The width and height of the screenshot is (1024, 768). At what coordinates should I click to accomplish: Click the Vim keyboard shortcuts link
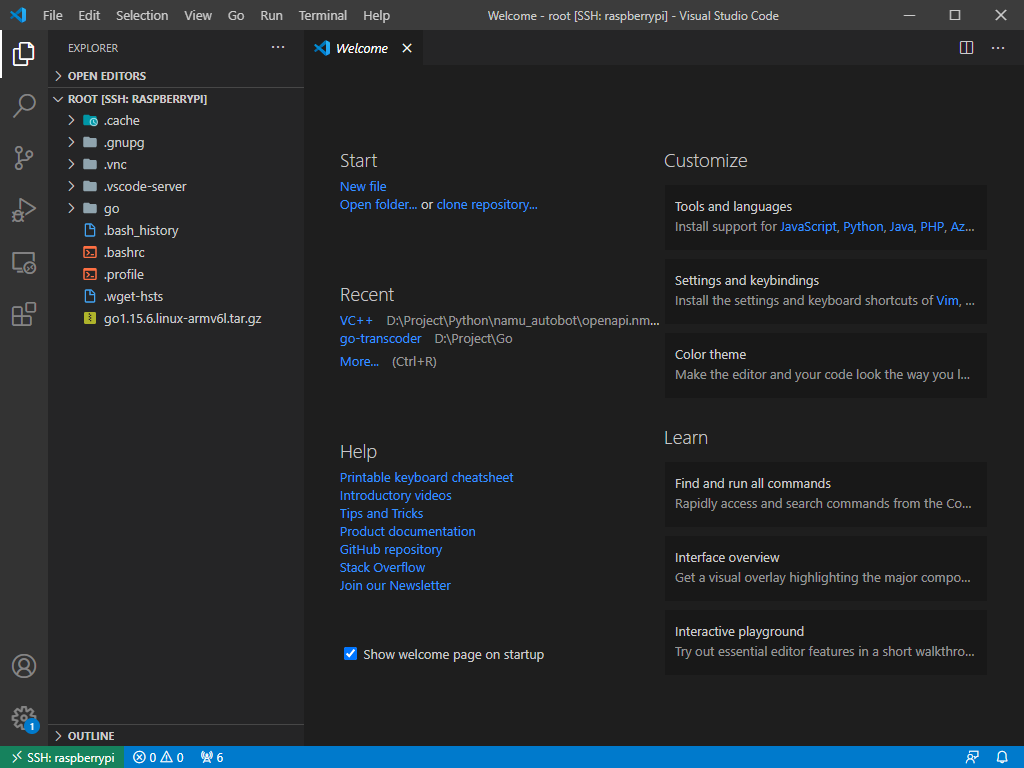[947, 300]
